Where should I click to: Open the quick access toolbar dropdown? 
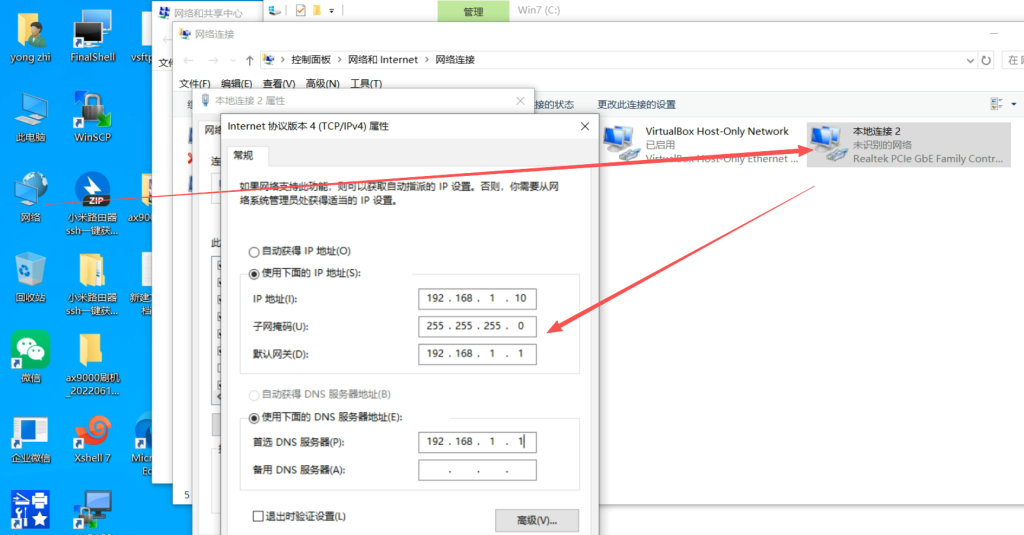(x=332, y=10)
